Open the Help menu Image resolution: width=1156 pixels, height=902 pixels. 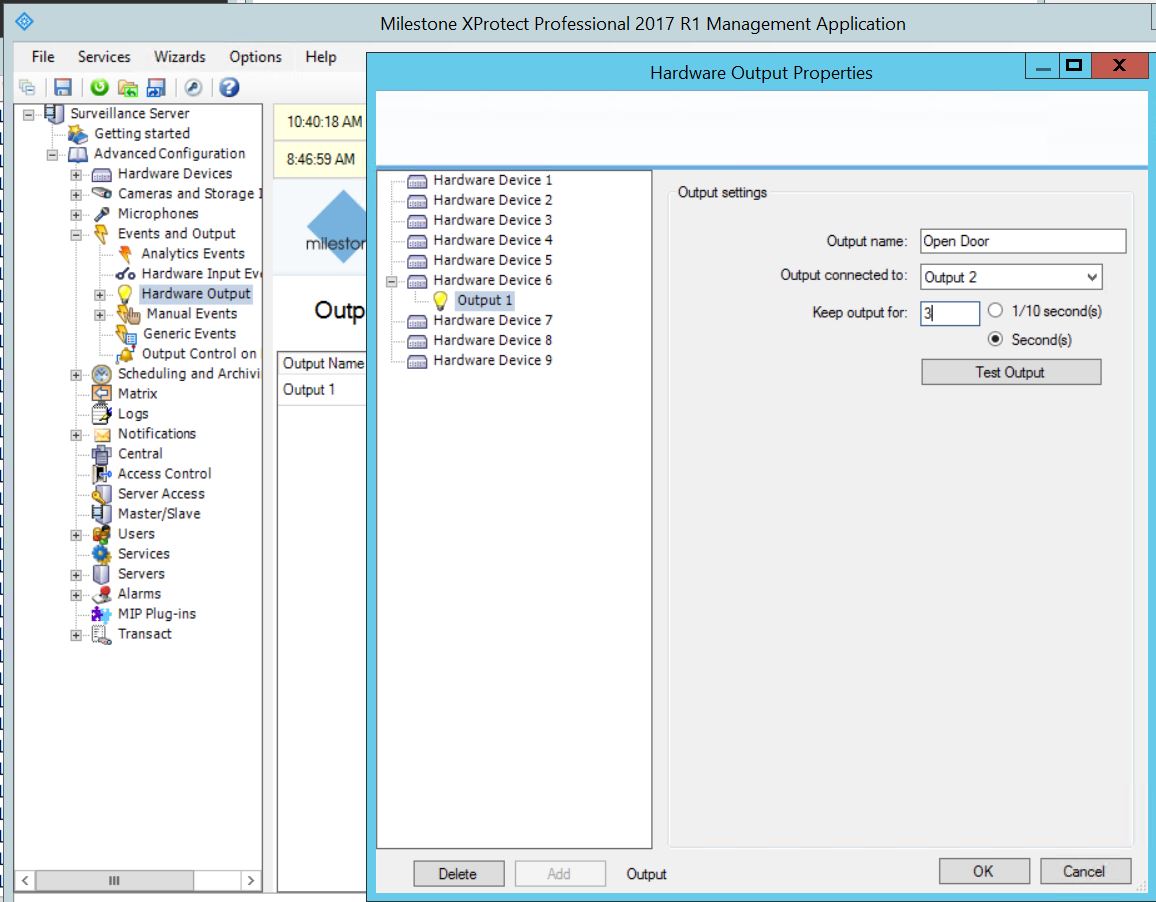coord(321,57)
